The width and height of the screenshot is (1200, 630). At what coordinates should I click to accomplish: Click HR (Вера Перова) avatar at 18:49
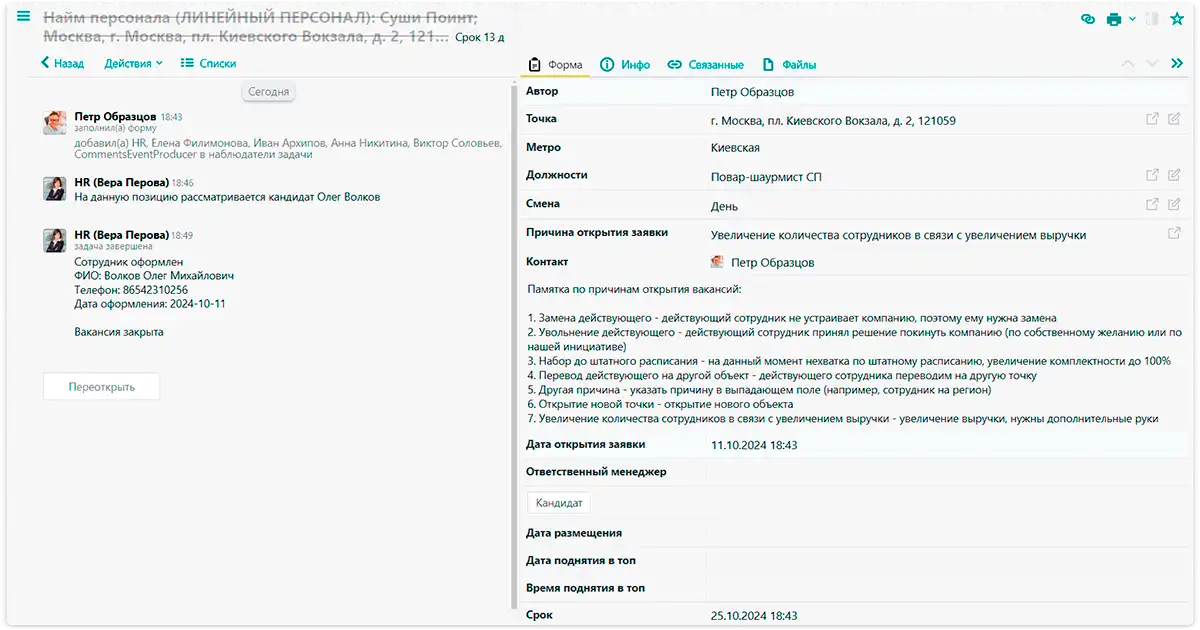(55, 240)
